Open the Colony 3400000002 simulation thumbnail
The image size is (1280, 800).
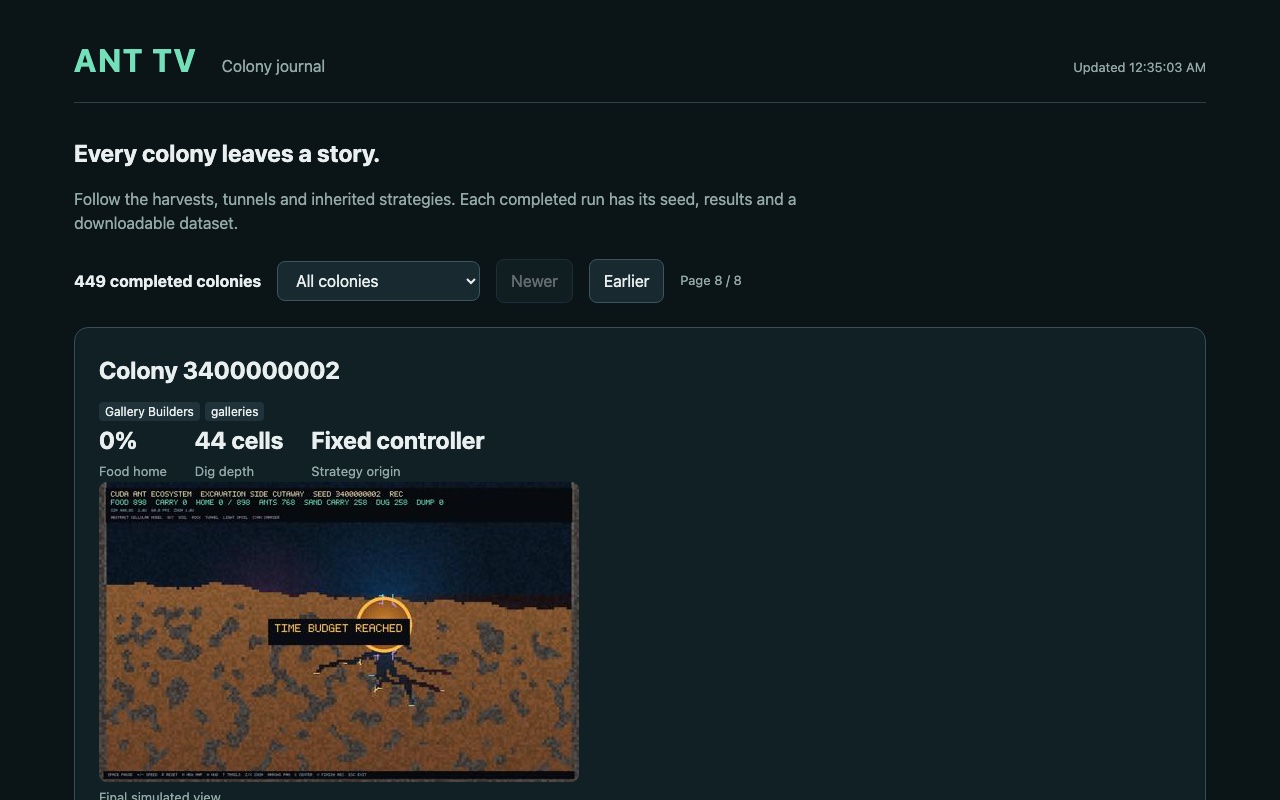pyautogui.click(x=339, y=631)
